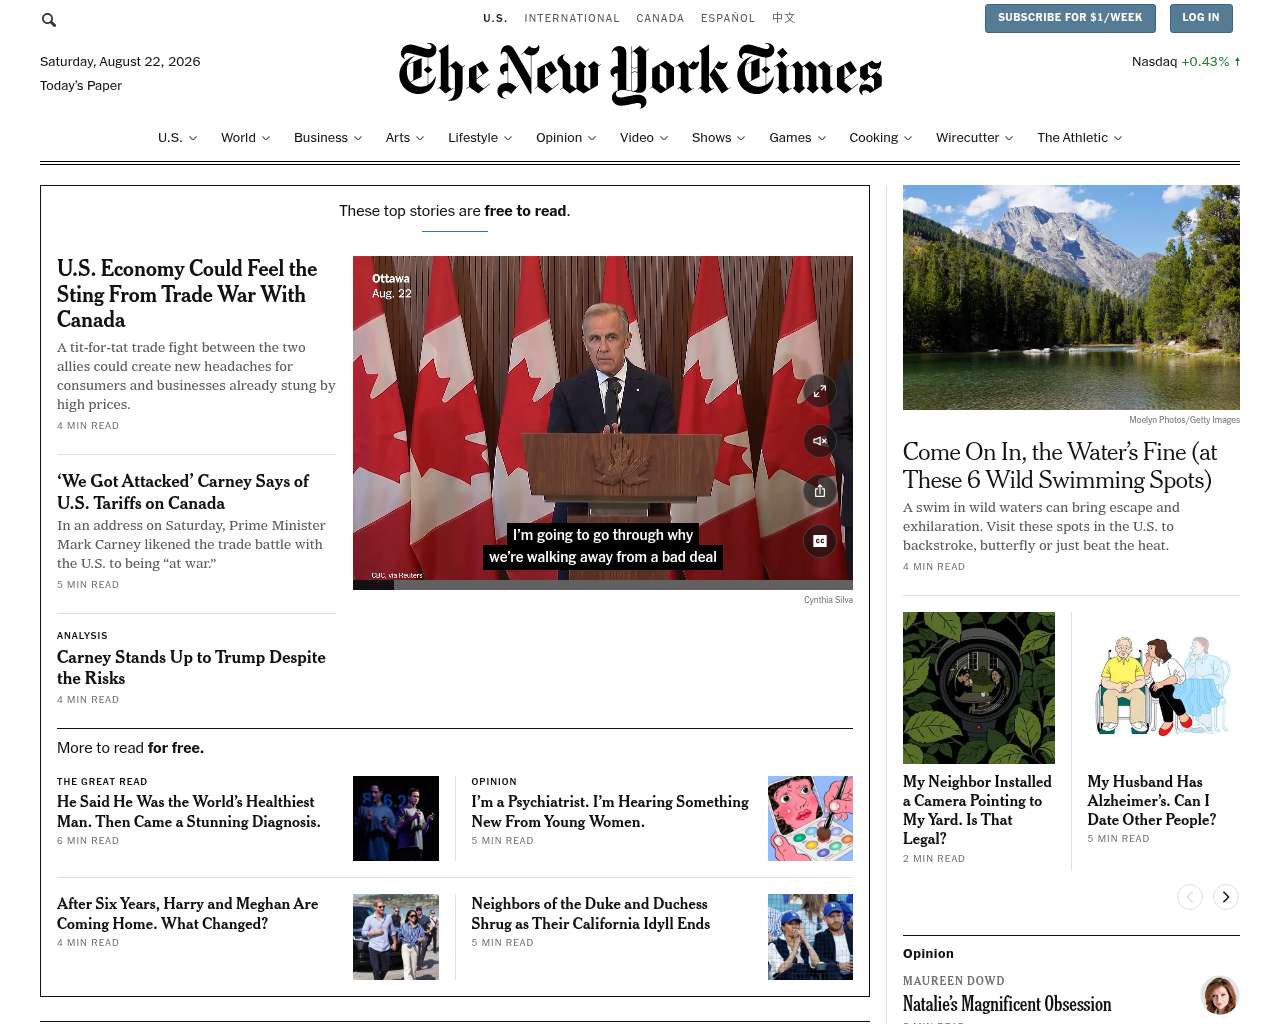Open the Wirecutter section menu

click(975, 138)
